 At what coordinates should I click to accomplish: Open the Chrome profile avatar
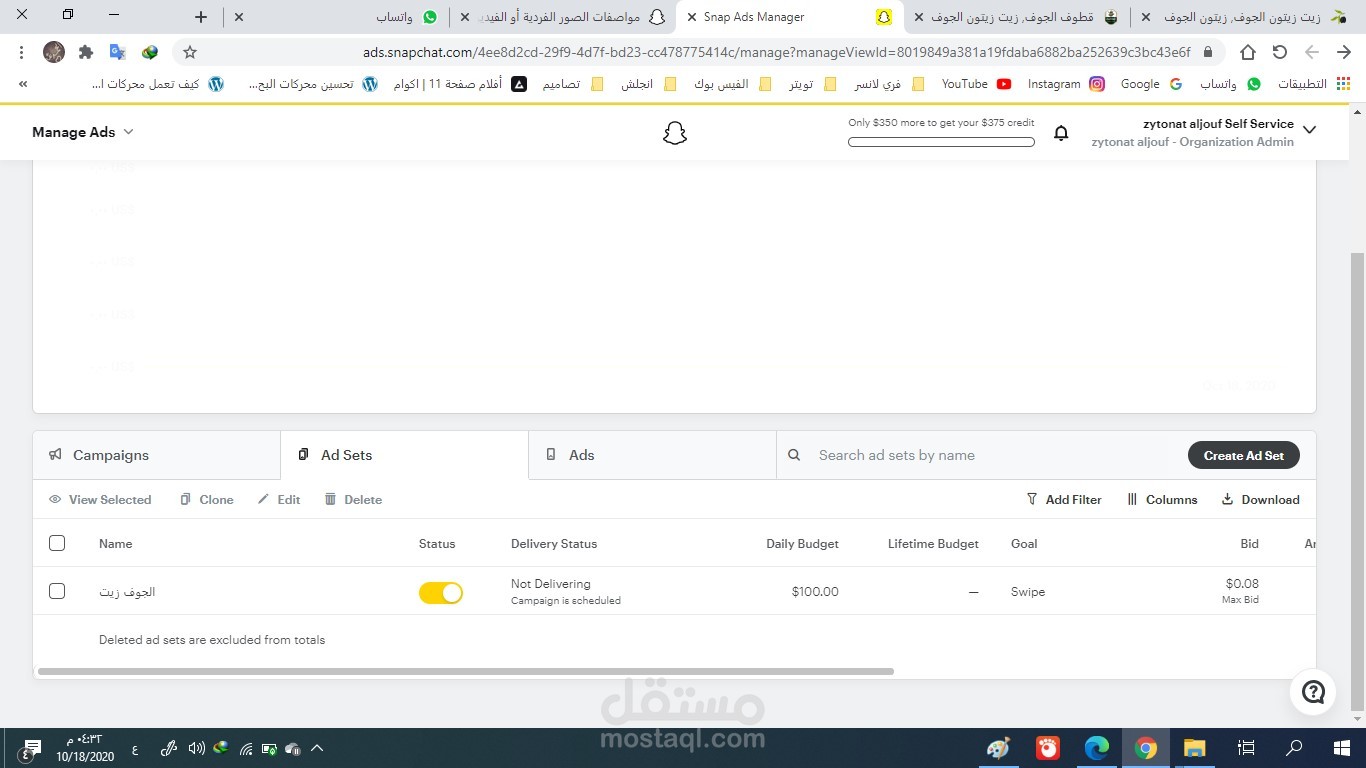54,52
